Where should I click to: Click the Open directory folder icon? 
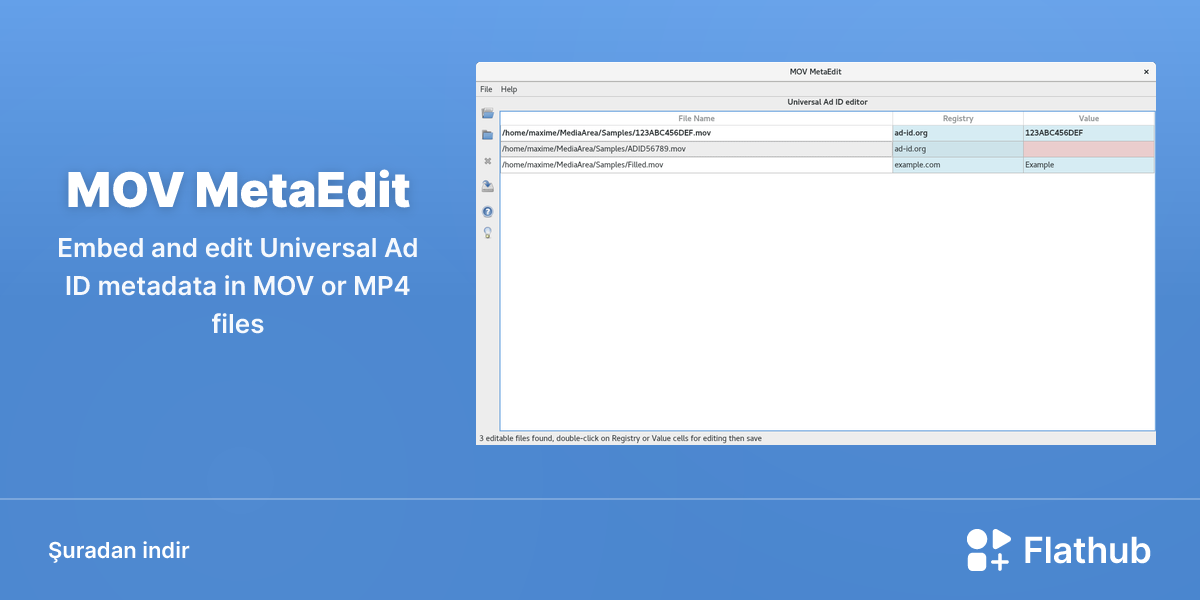(x=487, y=135)
